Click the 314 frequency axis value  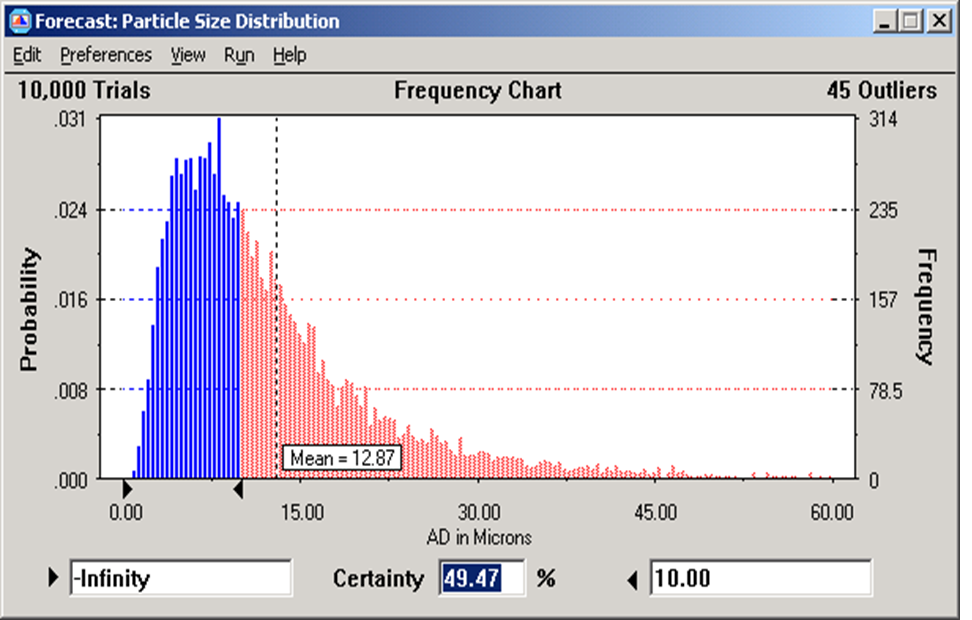pos(883,119)
